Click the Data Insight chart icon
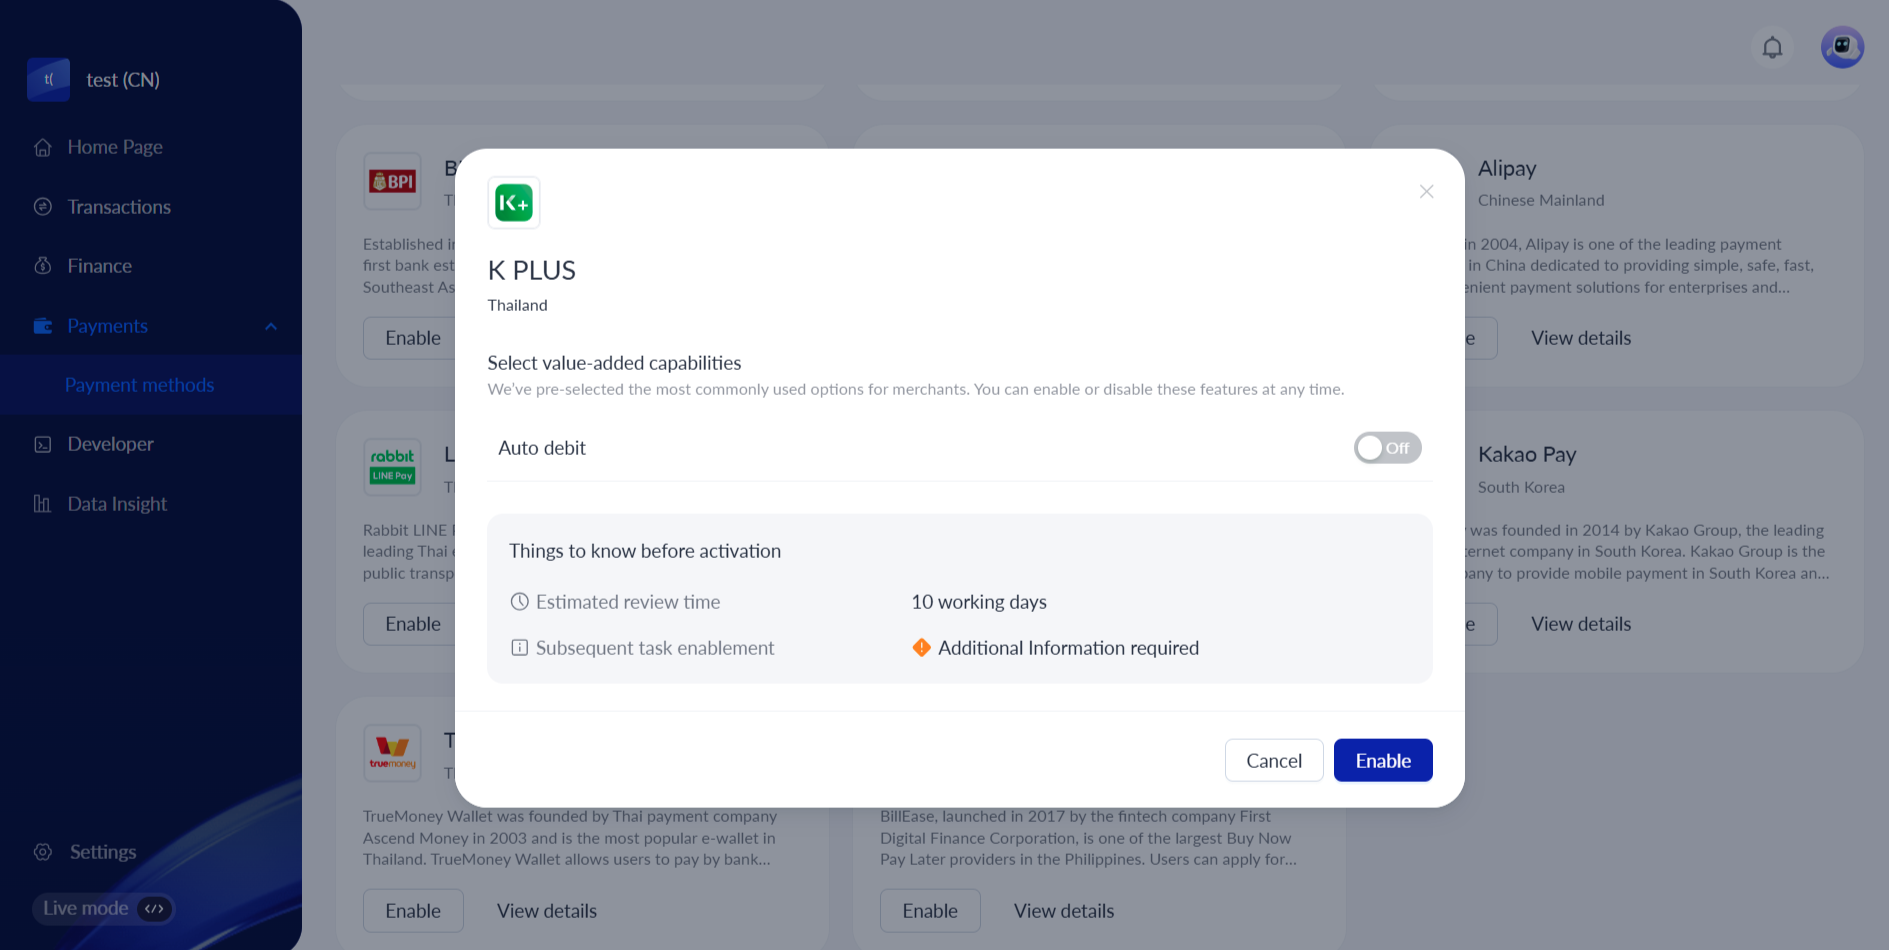Viewport: 1889px width, 950px height. [x=43, y=504]
